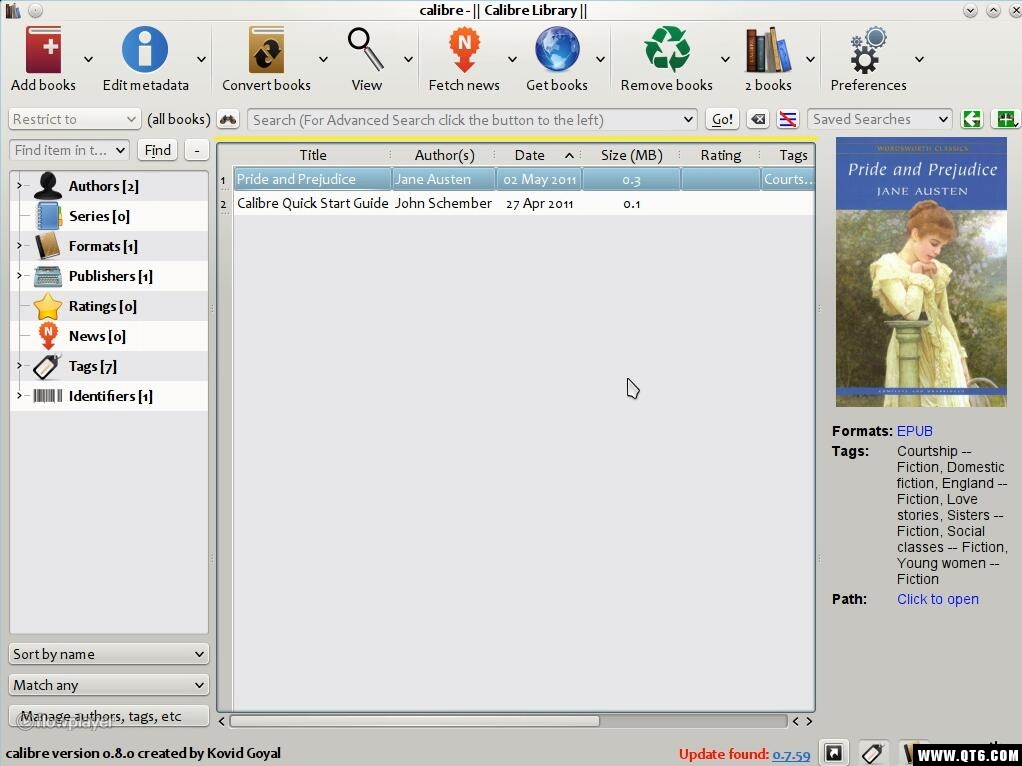Select Calibre Quick Start Guide row
This screenshot has height=766, width=1022.
[x=523, y=203]
